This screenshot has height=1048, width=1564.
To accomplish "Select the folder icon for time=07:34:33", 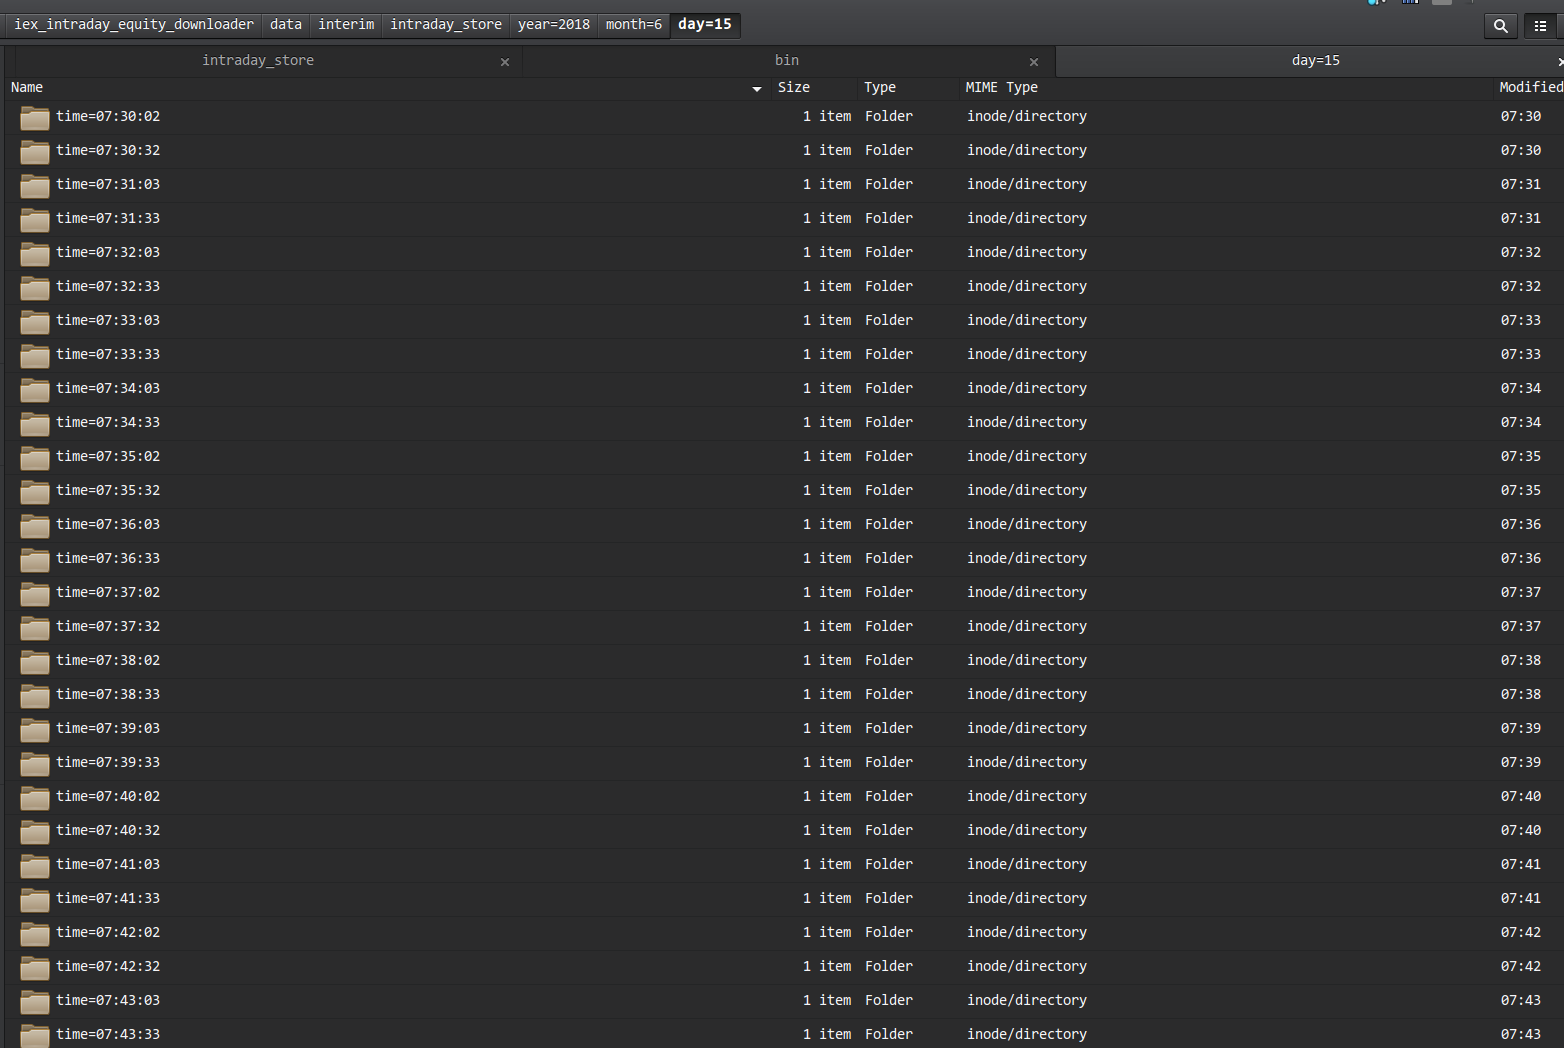I will coord(35,424).
